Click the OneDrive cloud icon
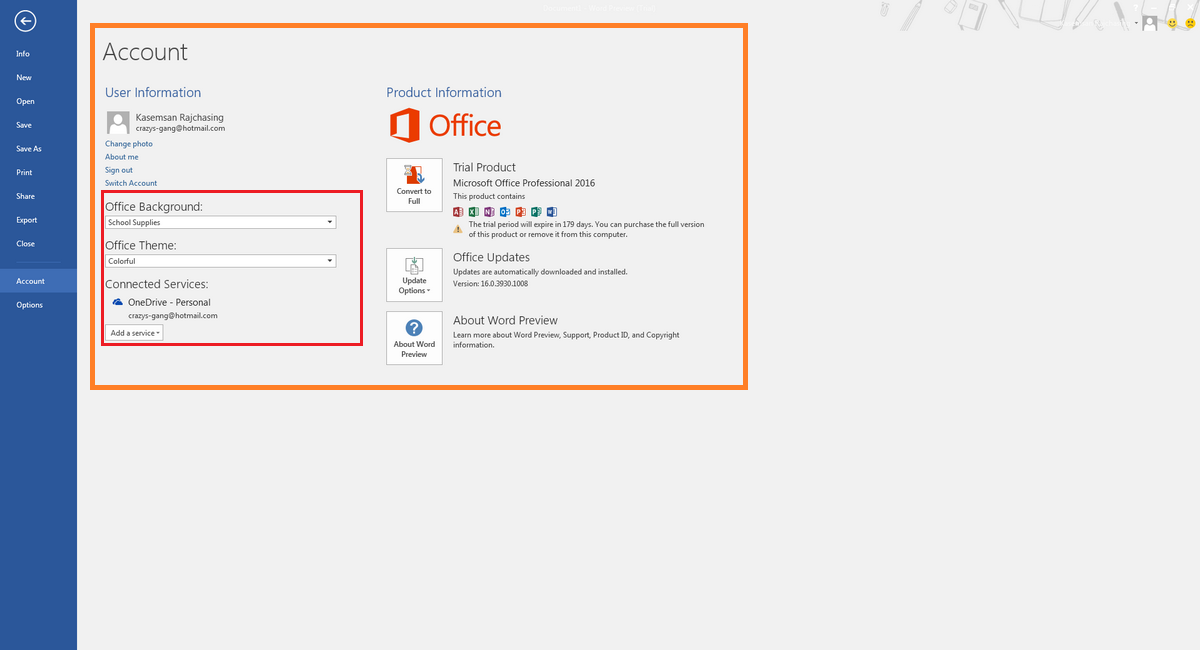Viewport: 1200px width, 650px height. [117, 302]
